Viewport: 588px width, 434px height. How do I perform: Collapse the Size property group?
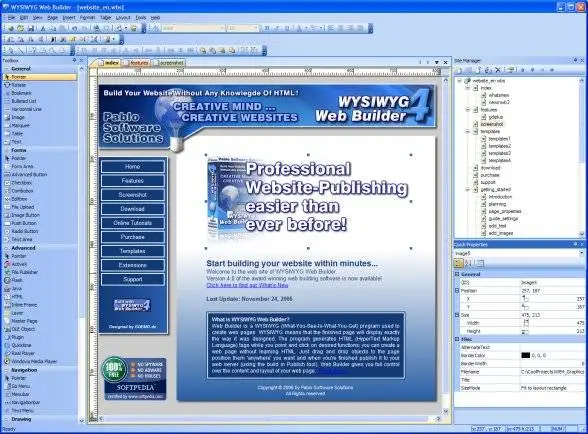(x=457, y=315)
